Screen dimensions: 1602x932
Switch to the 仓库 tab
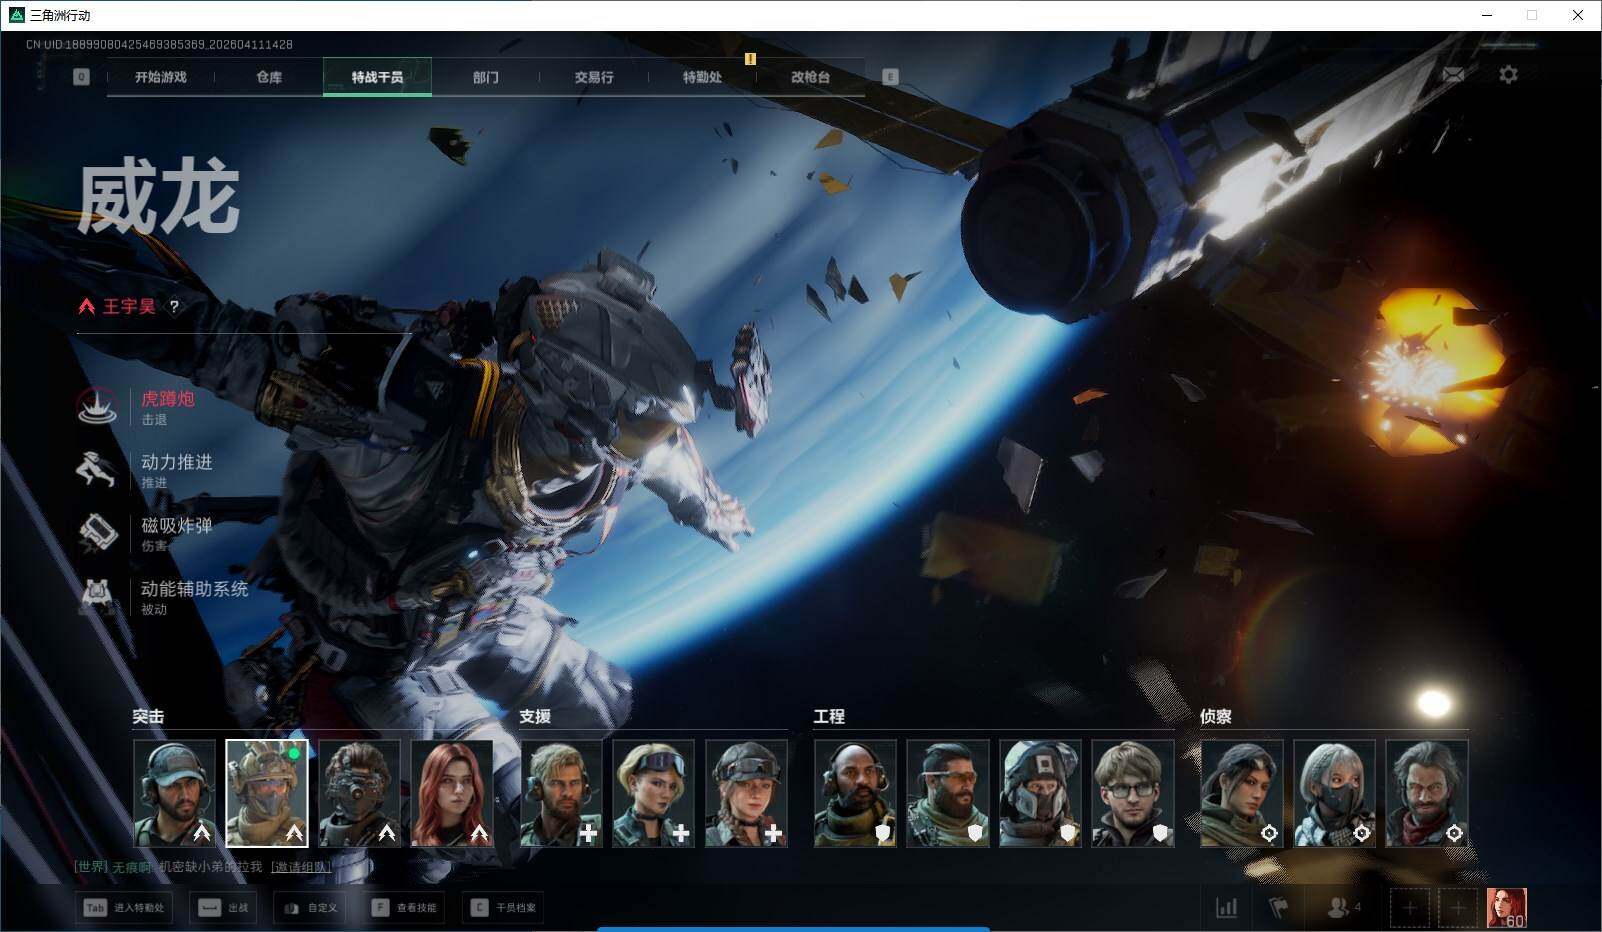tap(269, 77)
